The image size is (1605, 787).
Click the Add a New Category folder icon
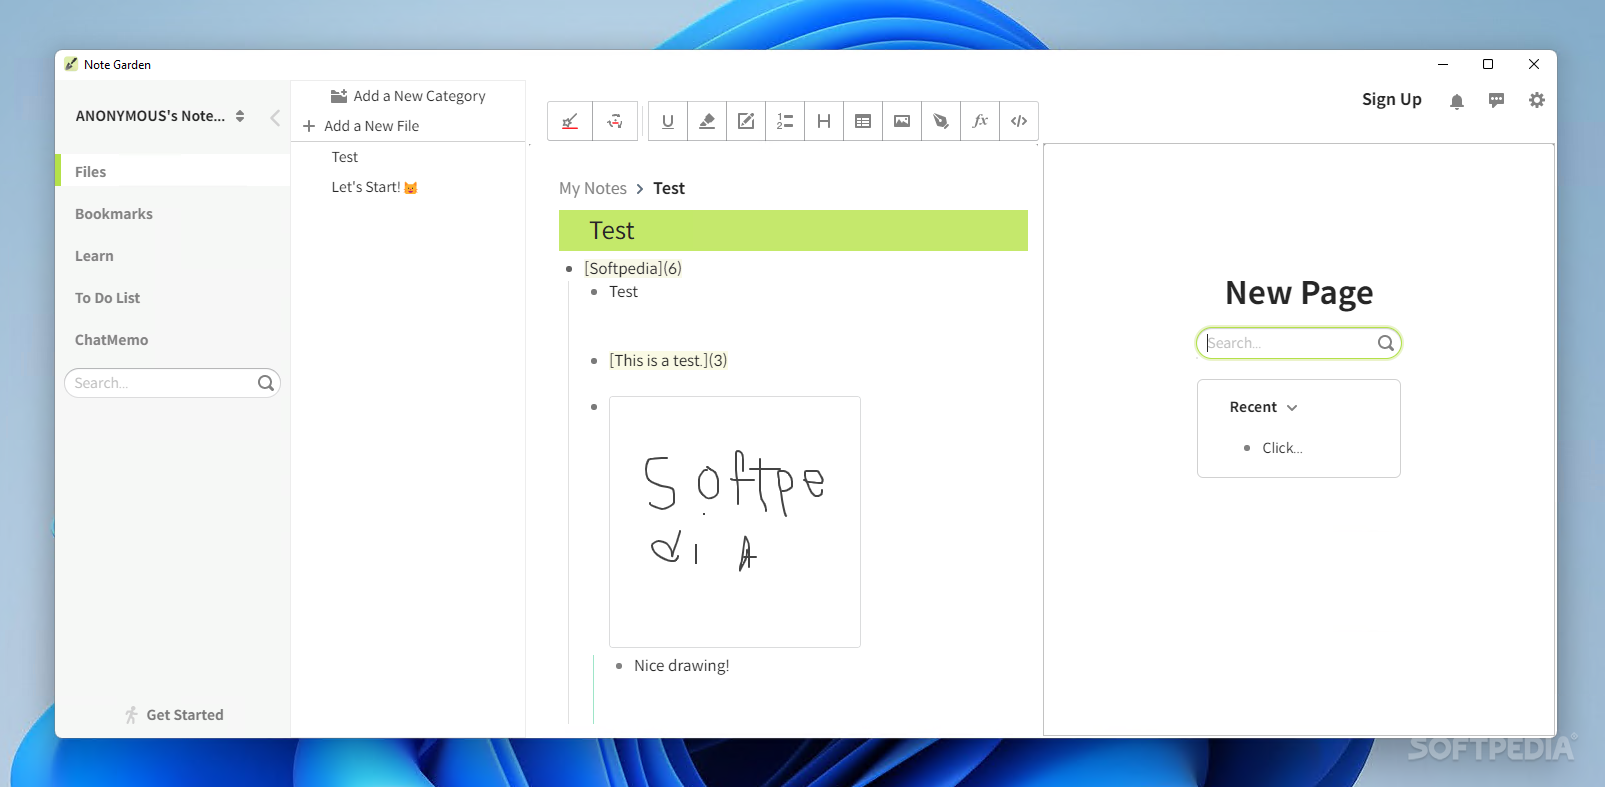339,96
